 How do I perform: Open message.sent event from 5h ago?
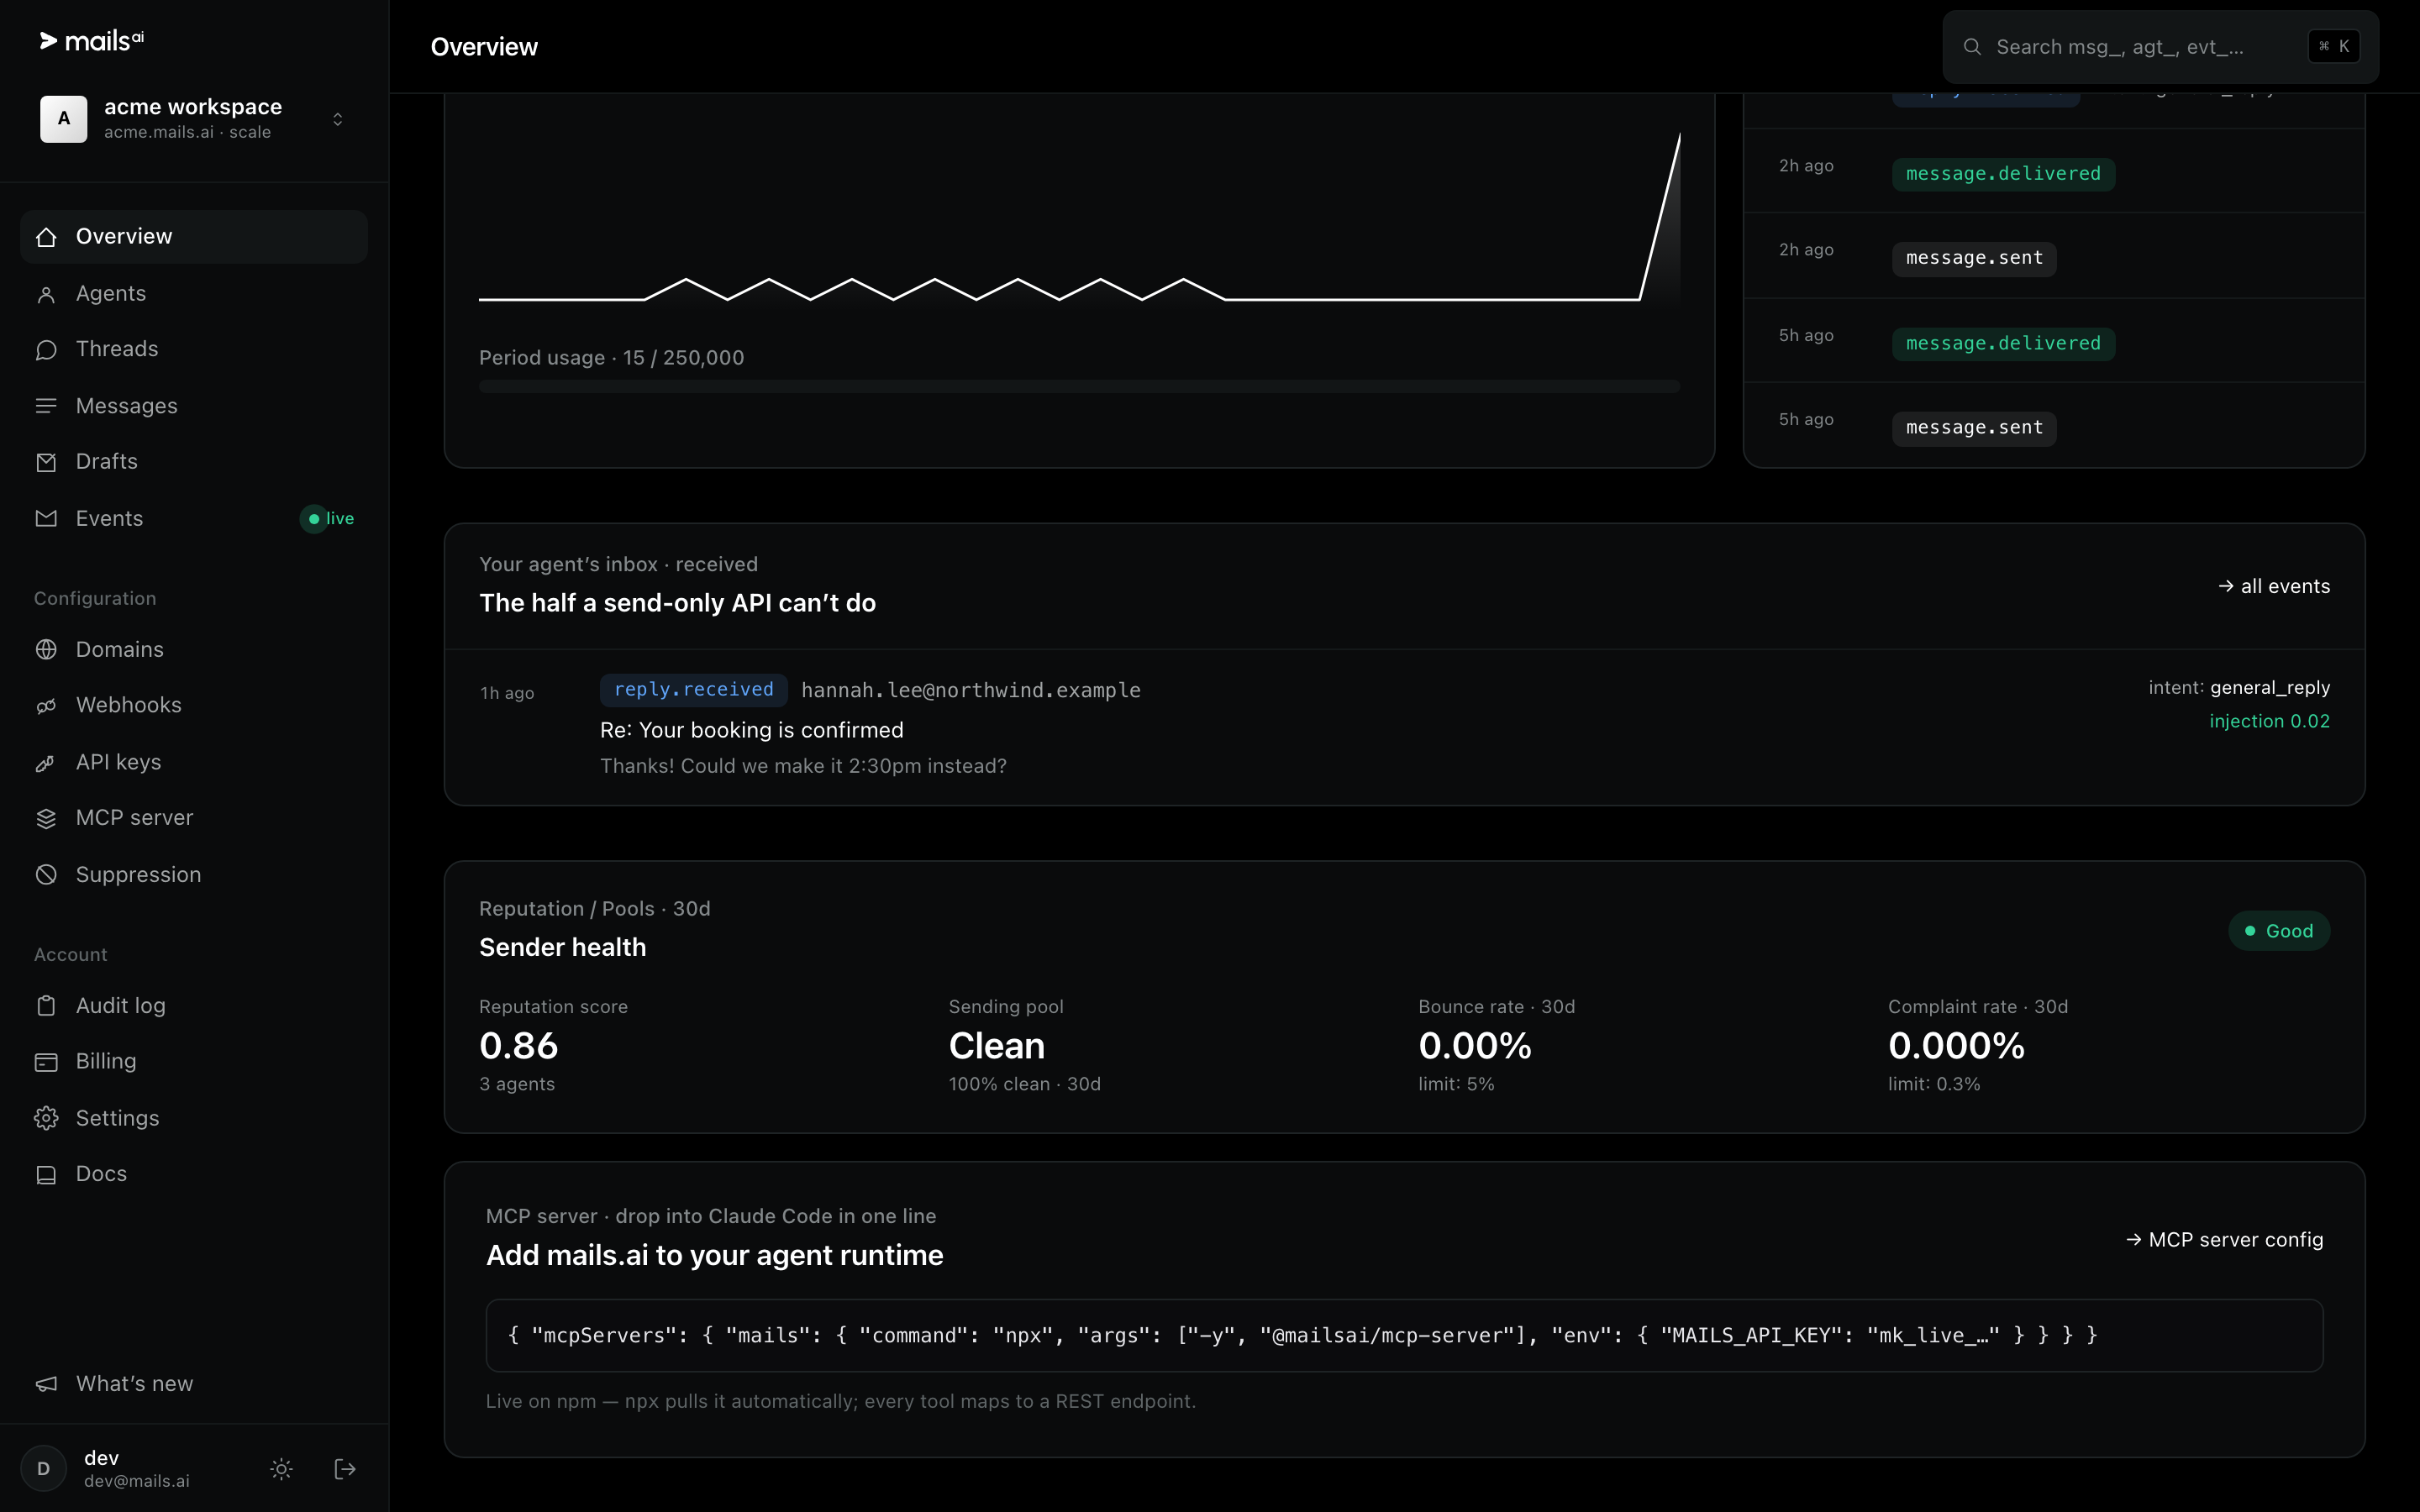pyautogui.click(x=1974, y=428)
